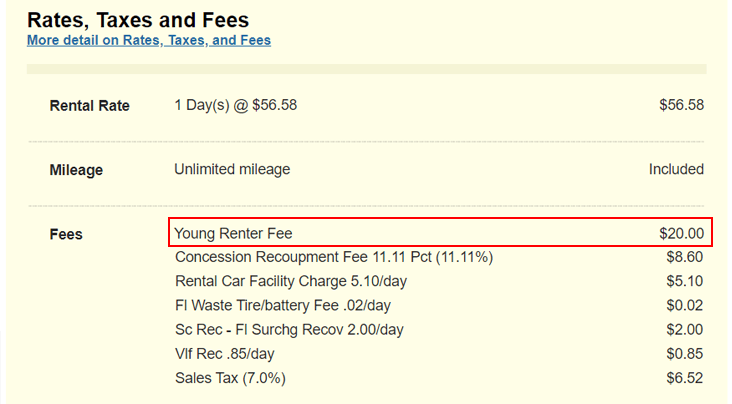Click the $20.00 Young Renter Fee amount
Image resolution: width=732 pixels, height=404 pixels.
click(681, 233)
